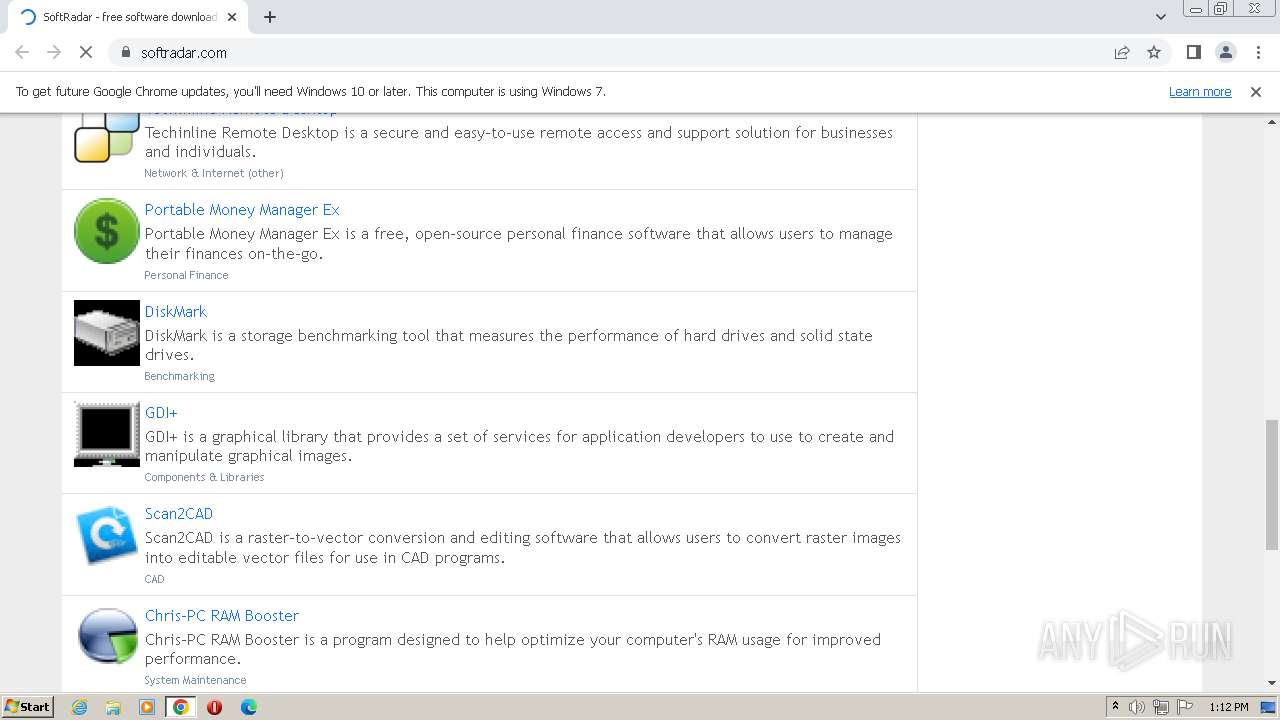The width and height of the screenshot is (1280, 720).
Task: Stop loading the page
Action: [x=86, y=52]
